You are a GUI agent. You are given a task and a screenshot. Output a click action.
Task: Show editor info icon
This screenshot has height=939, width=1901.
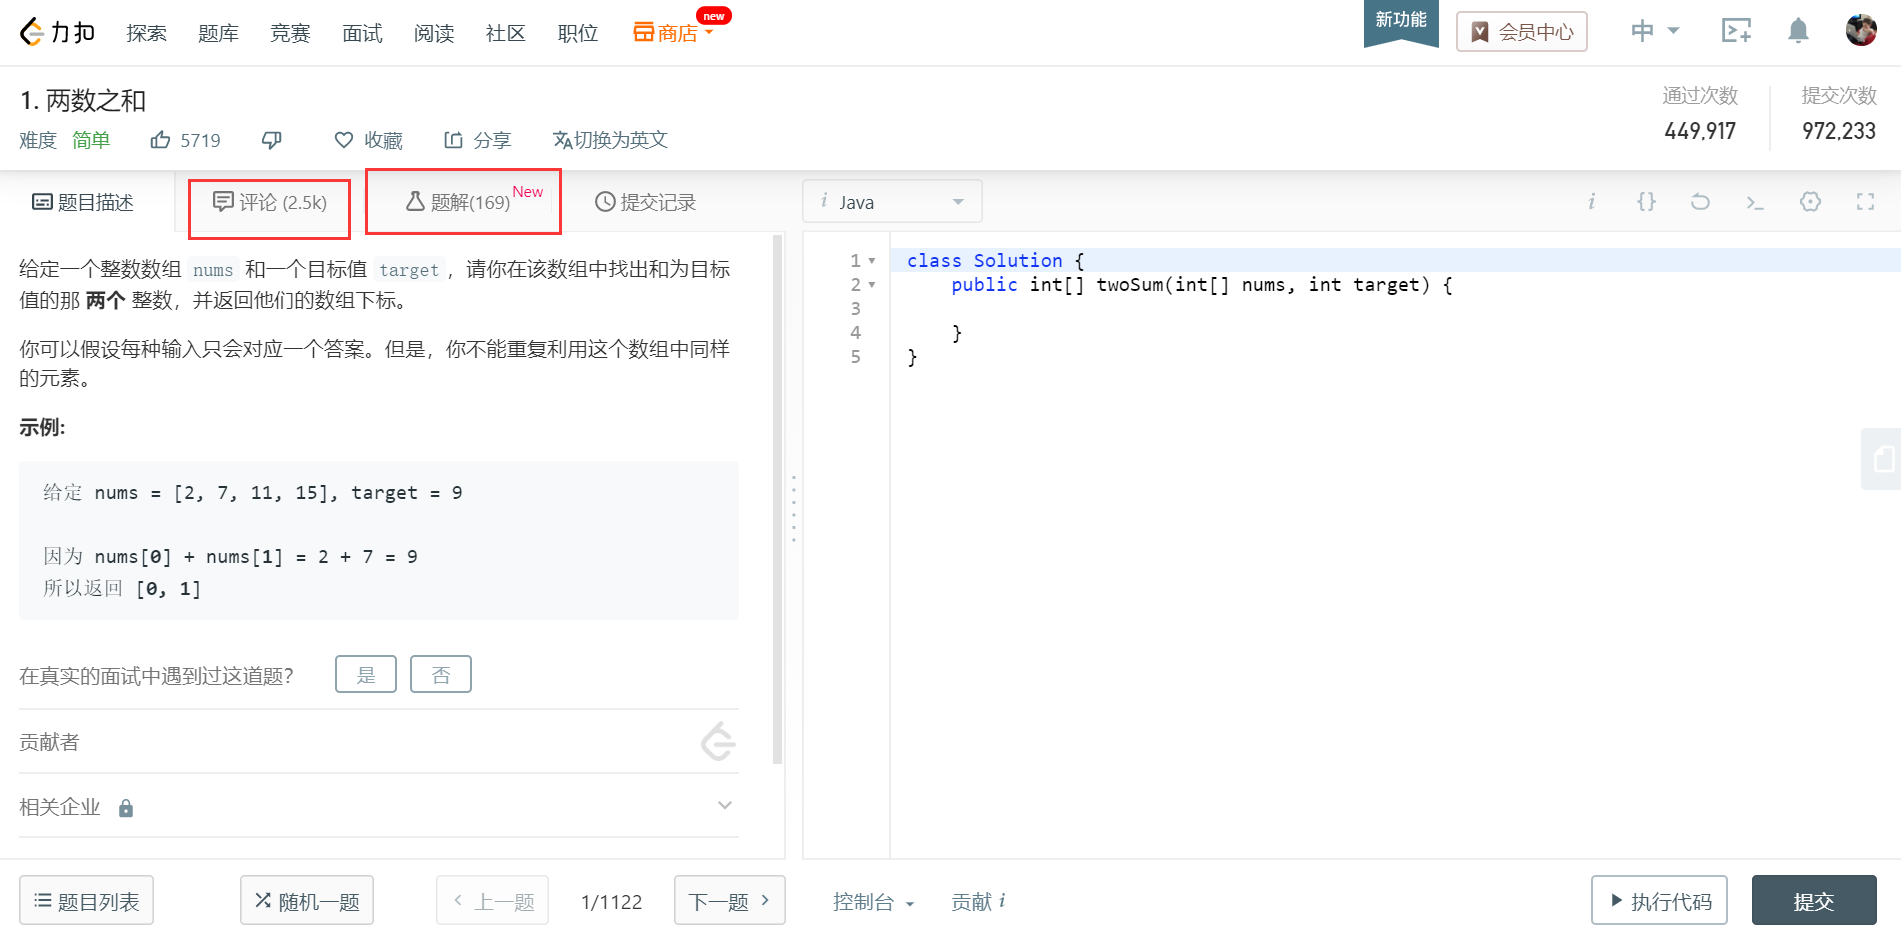pyautogui.click(x=1591, y=202)
